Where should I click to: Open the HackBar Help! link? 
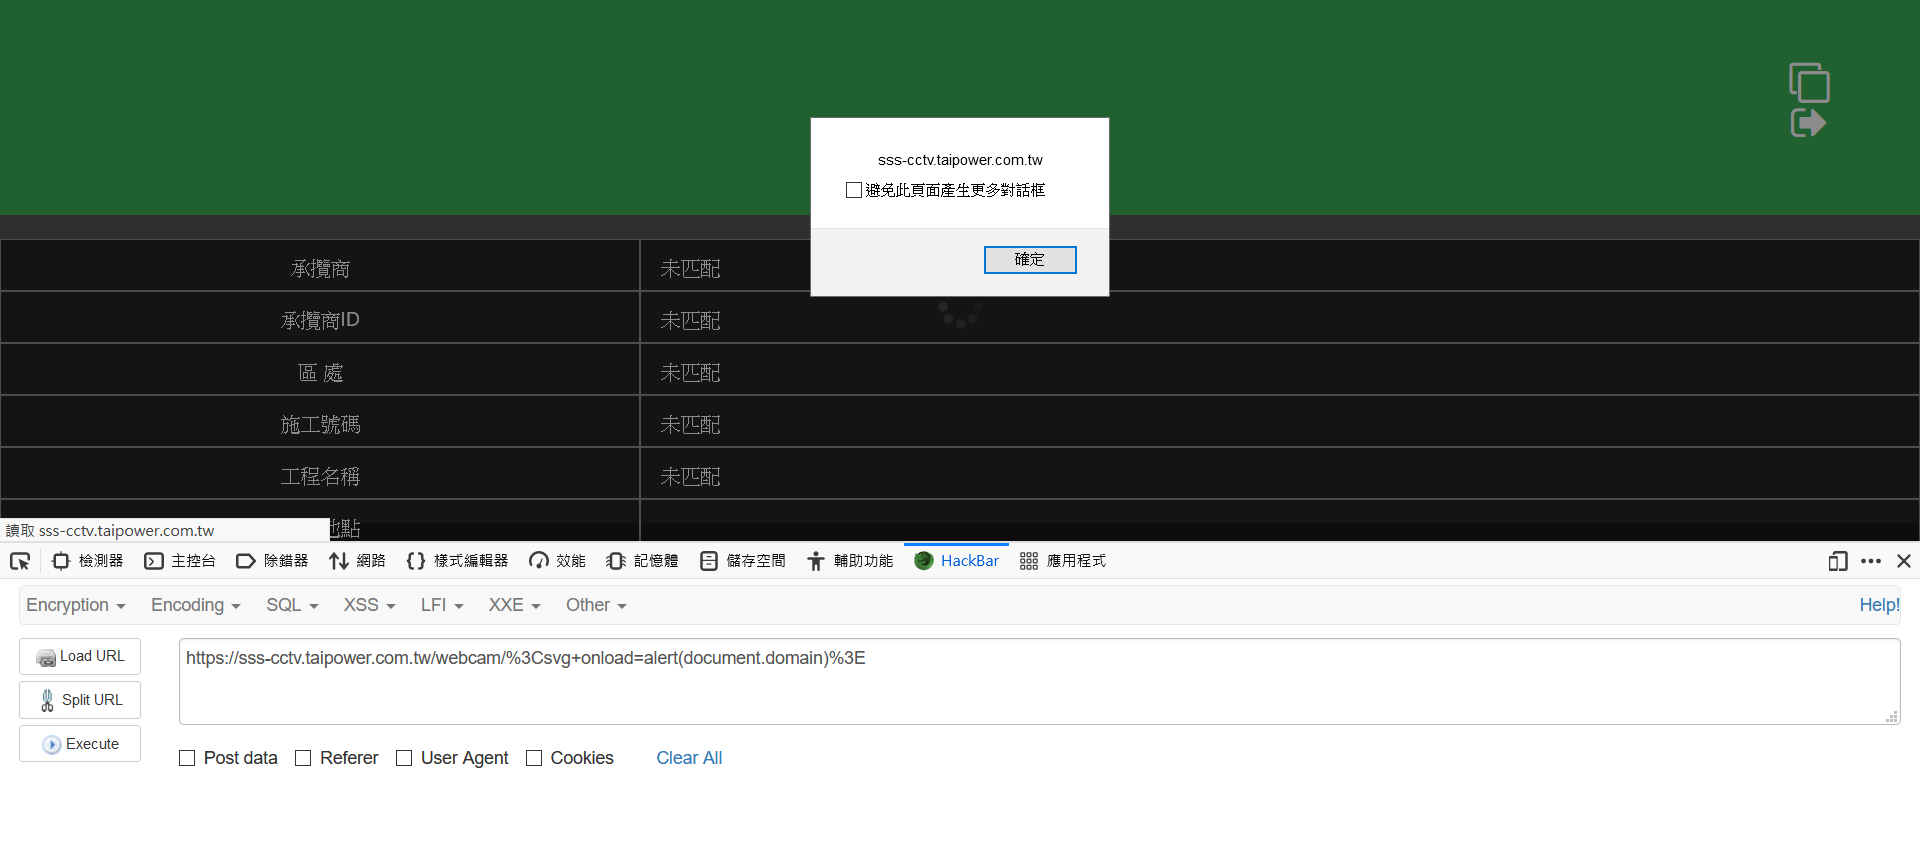[x=1879, y=605]
